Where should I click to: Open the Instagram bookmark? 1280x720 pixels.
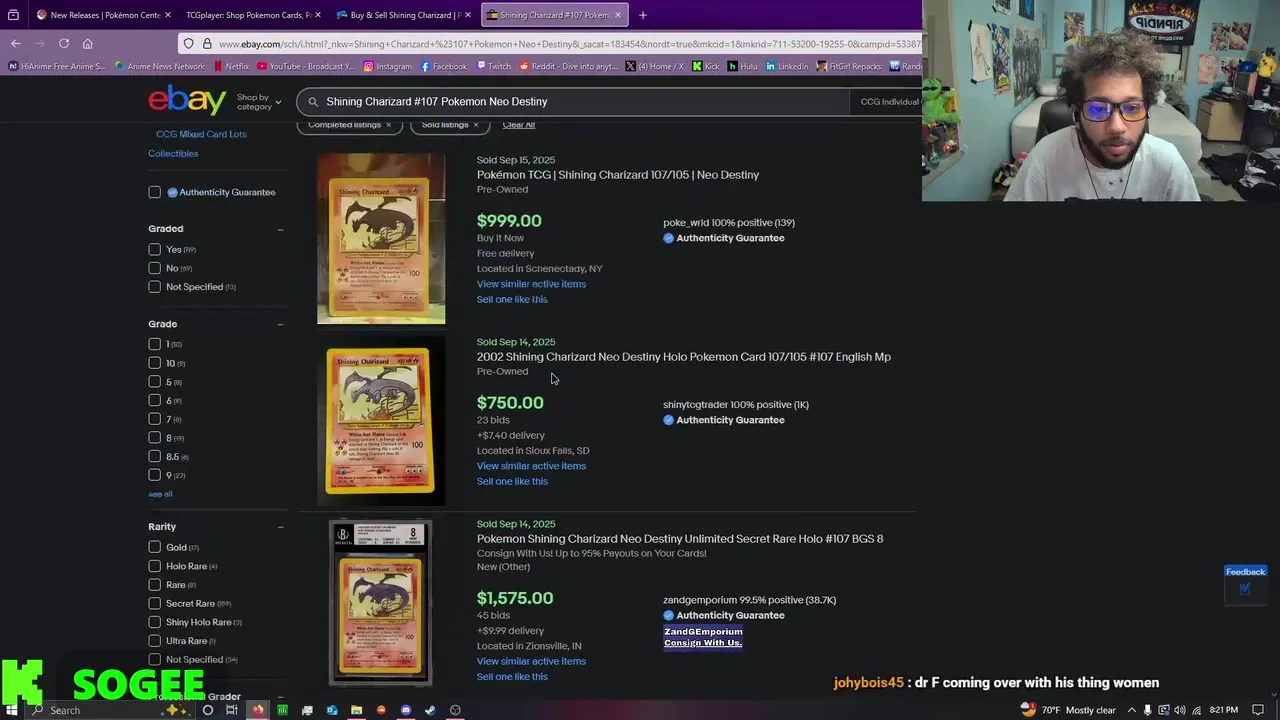(387, 66)
